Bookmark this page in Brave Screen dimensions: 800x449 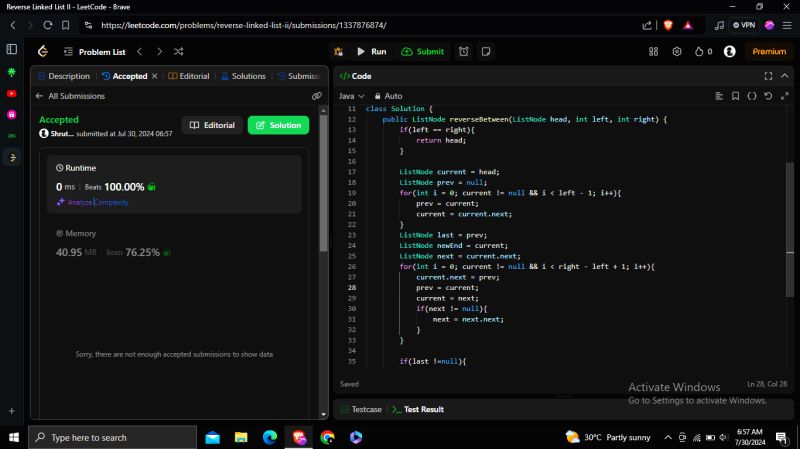(x=65, y=25)
